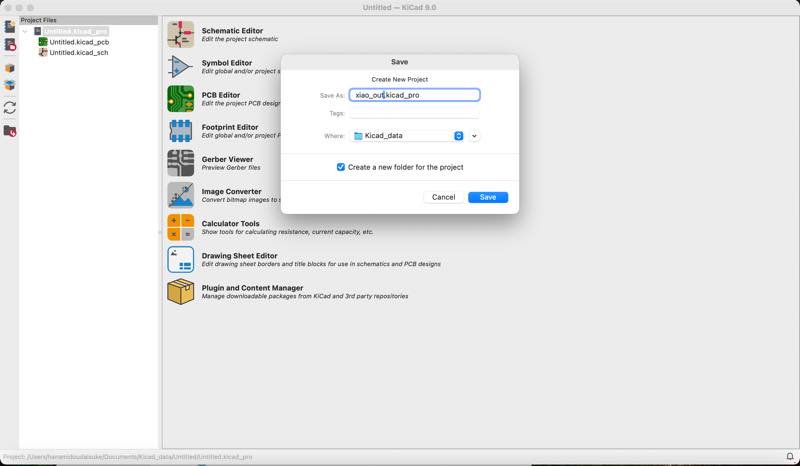
Task: Click the Calculator Tools label
Action: 230,224
